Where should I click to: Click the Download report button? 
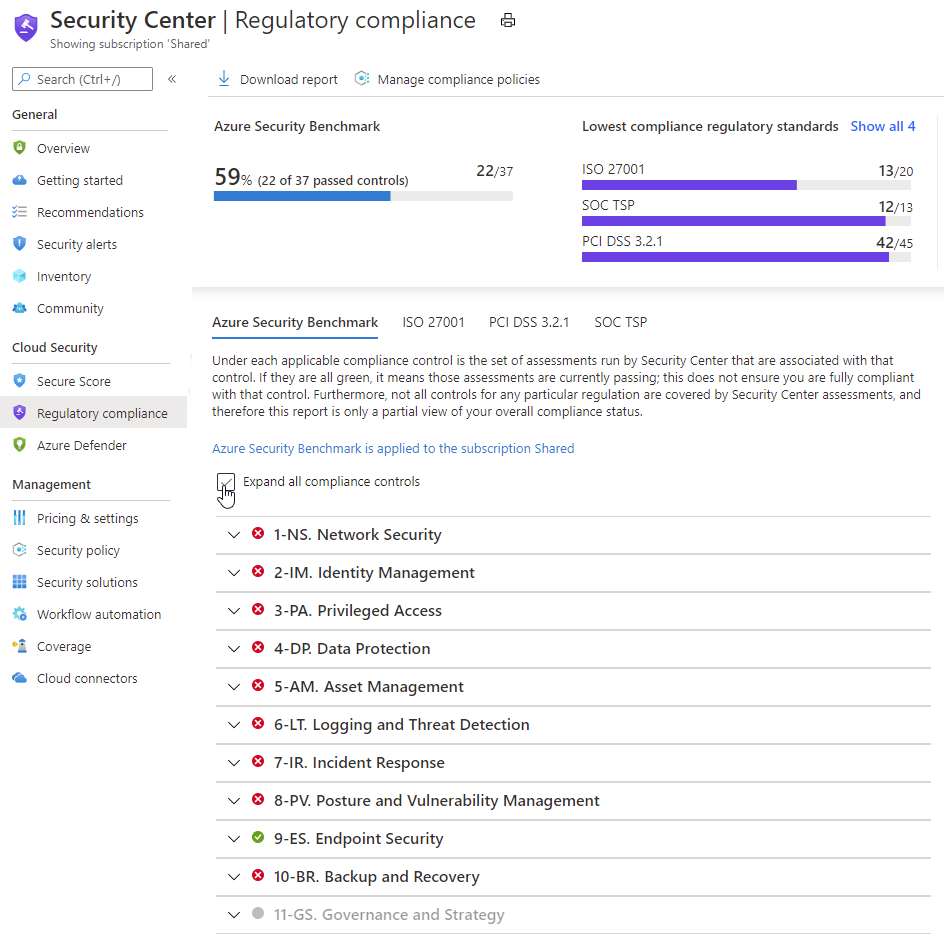(x=278, y=79)
